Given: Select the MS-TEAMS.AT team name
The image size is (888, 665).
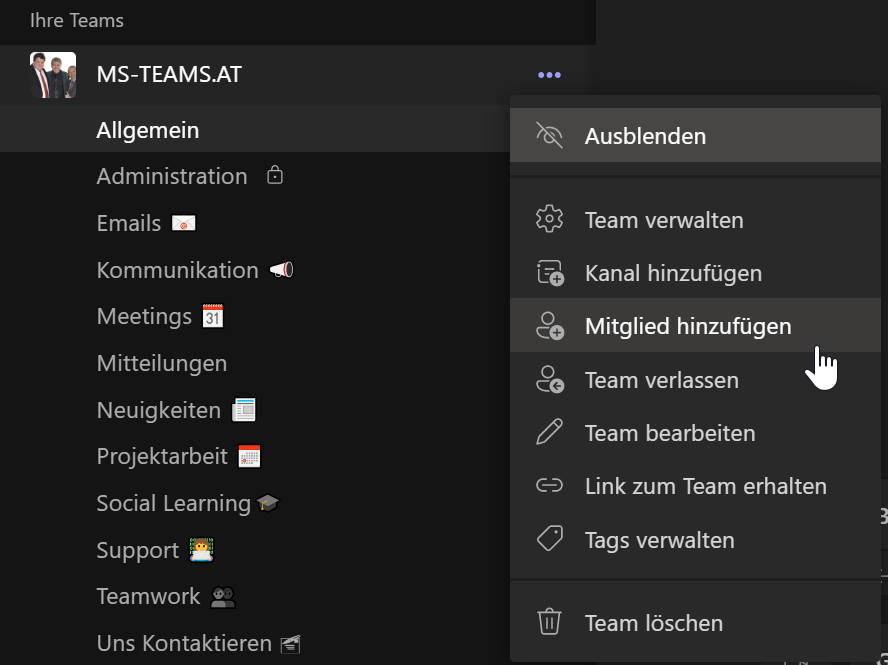Looking at the screenshot, I should [x=169, y=75].
